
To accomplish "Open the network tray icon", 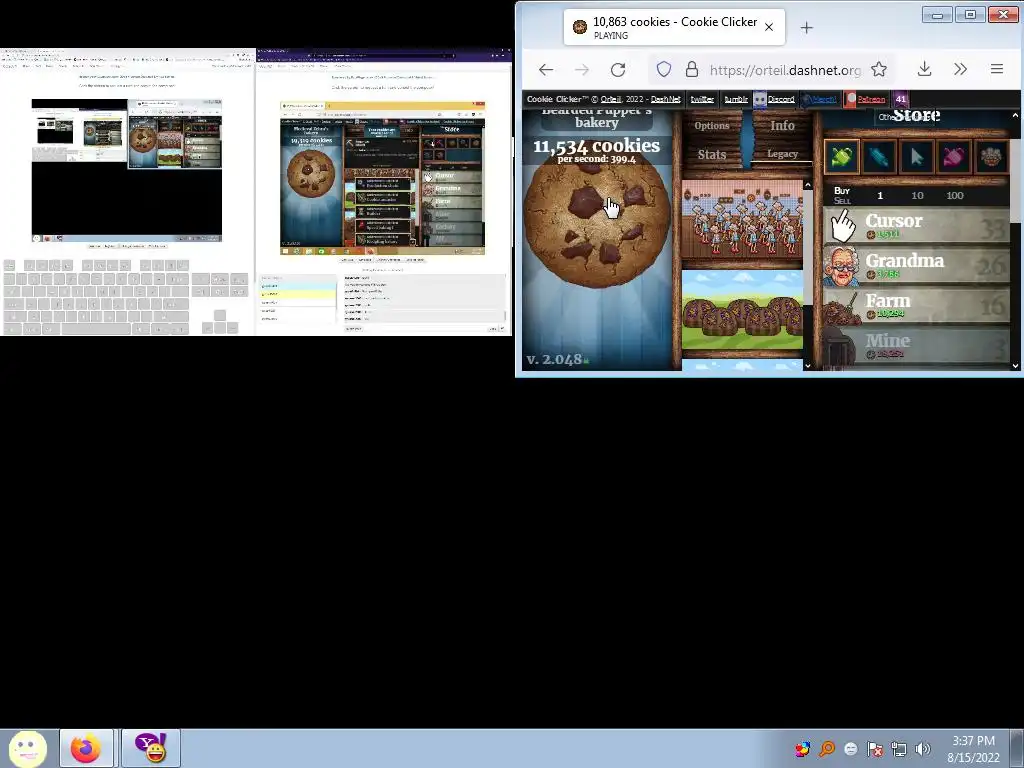I will (x=899, y=749).
